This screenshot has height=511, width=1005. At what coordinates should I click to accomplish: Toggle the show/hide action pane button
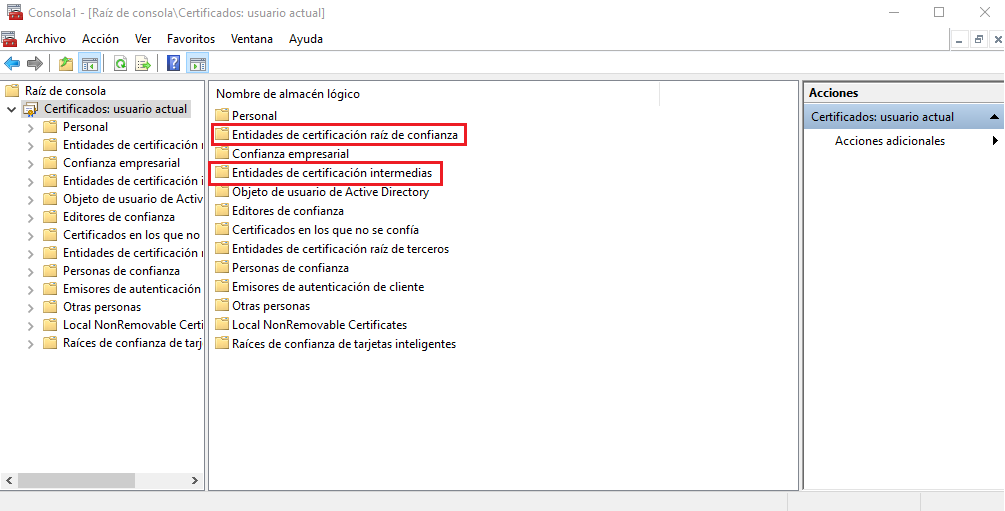pos(198,64)
